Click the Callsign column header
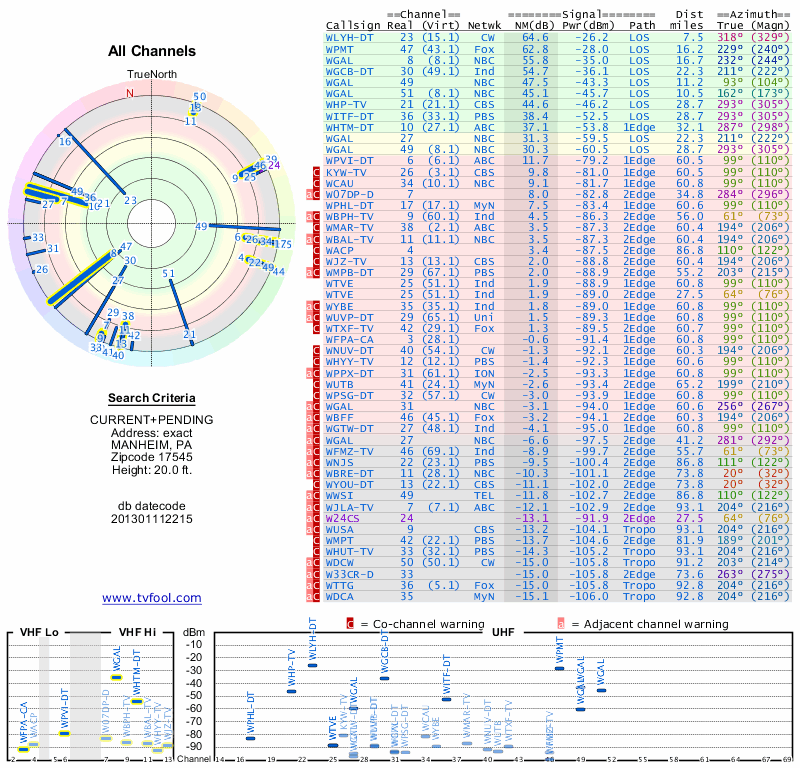 pyautogui.click(x=353, y=26)
